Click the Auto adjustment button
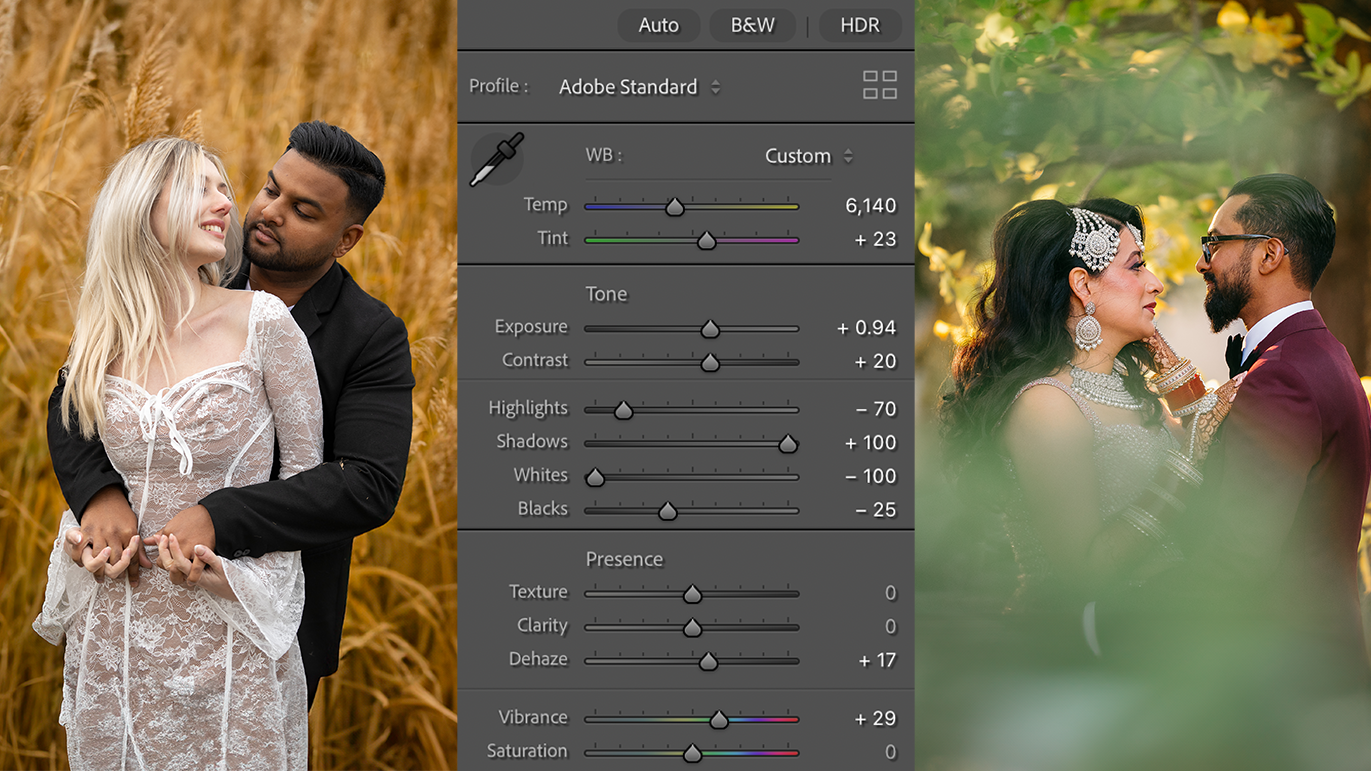This screenshot has width=1371, height=771. [659, 25]
